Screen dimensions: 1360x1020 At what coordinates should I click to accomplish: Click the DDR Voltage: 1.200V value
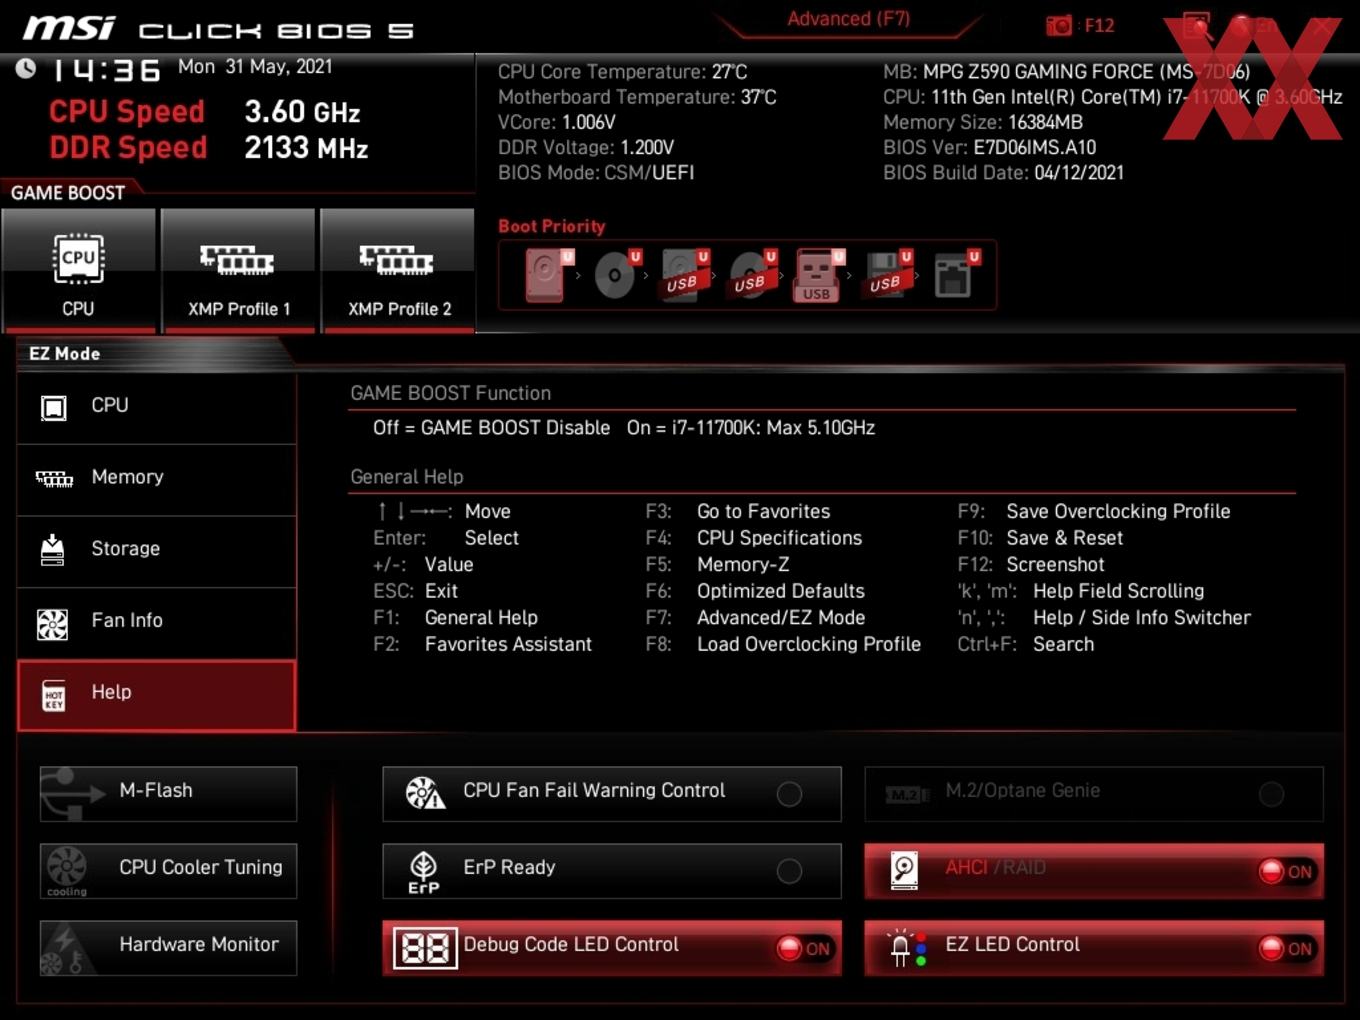[586, 147]
